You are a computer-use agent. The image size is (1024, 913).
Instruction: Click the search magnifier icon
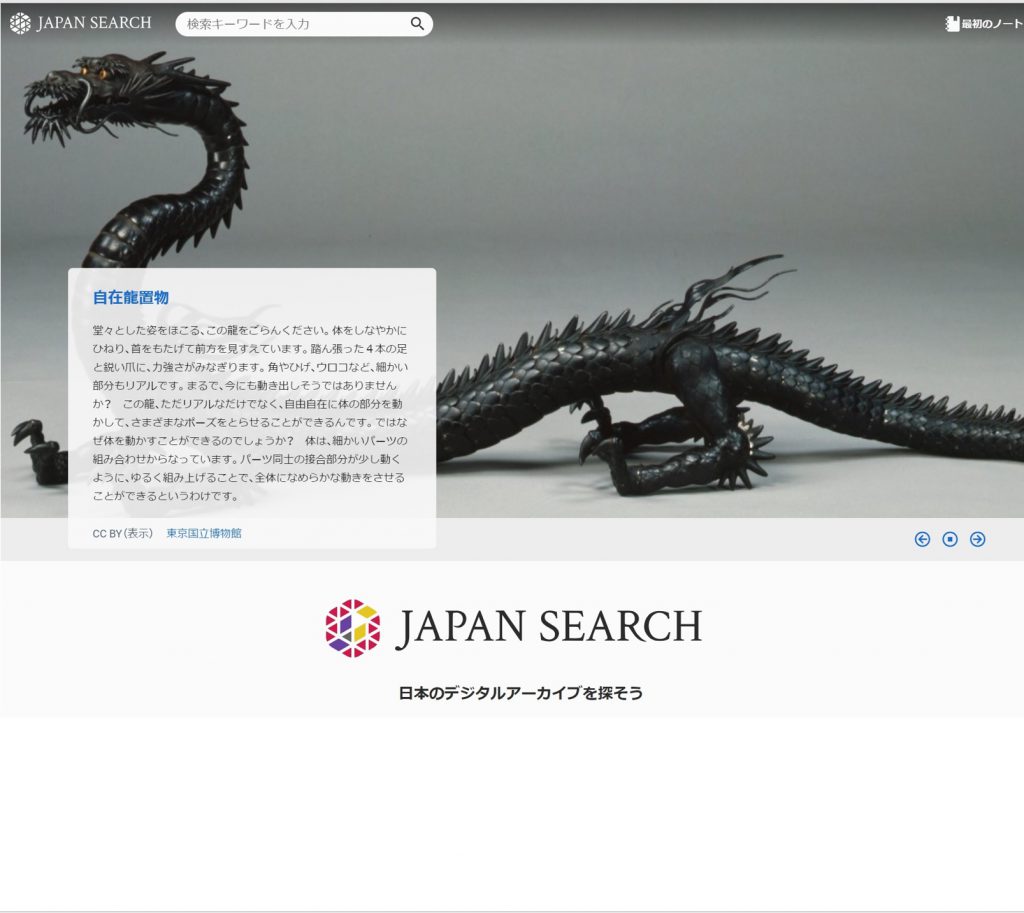click(416, 23)
